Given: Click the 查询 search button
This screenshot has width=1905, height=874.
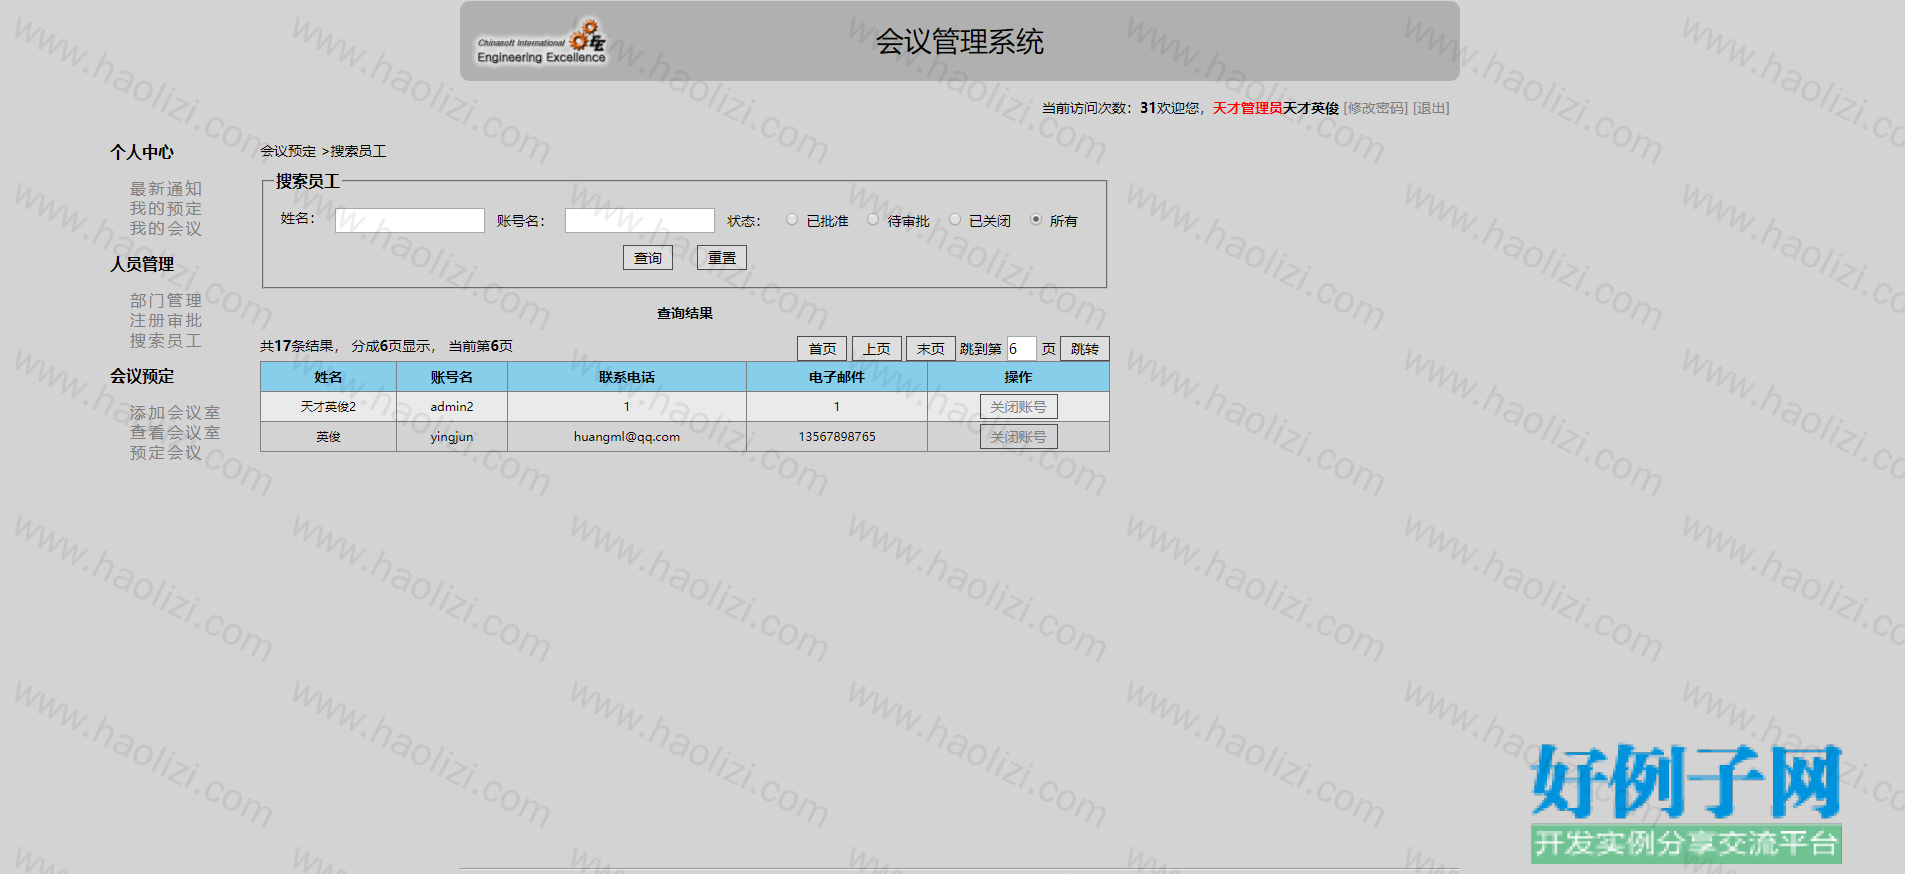Looking at the screenshot, I should point(648,258).
